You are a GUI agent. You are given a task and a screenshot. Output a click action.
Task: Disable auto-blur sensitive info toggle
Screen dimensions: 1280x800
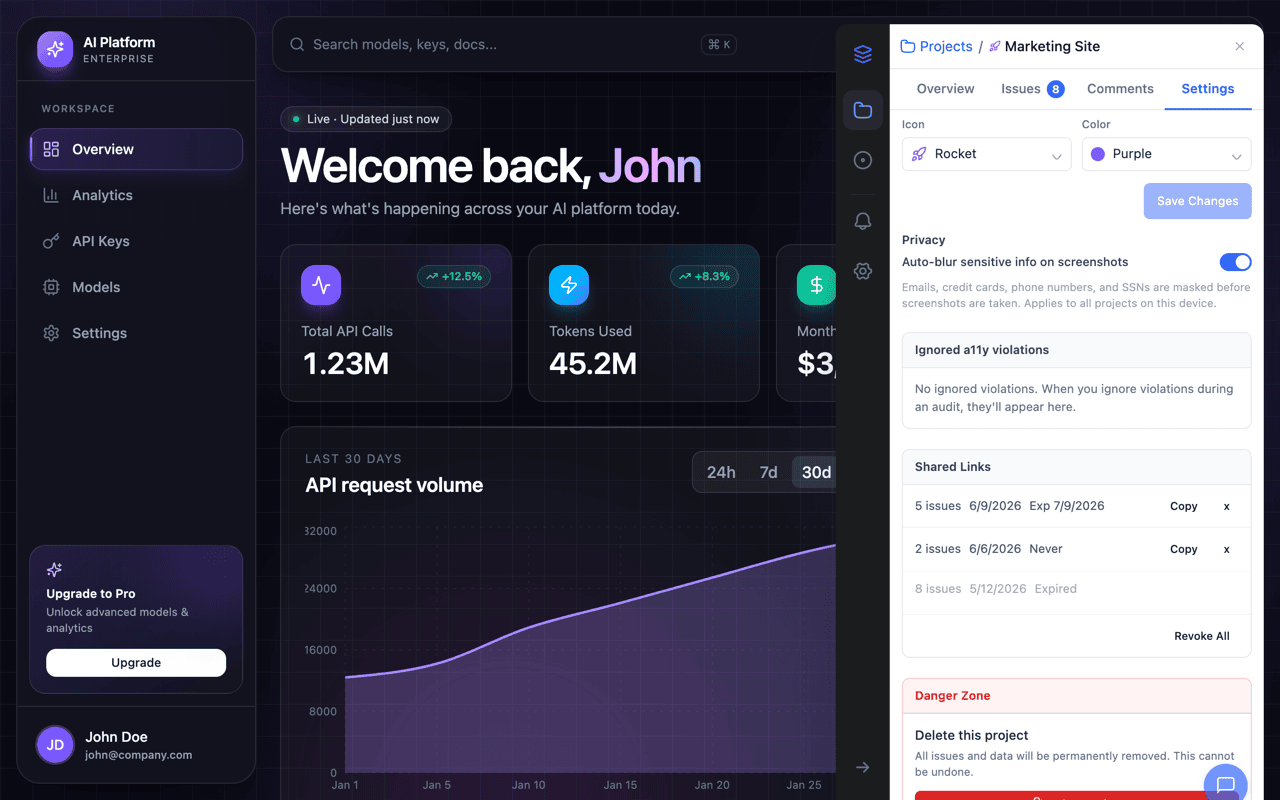[x=1235, y=262]
